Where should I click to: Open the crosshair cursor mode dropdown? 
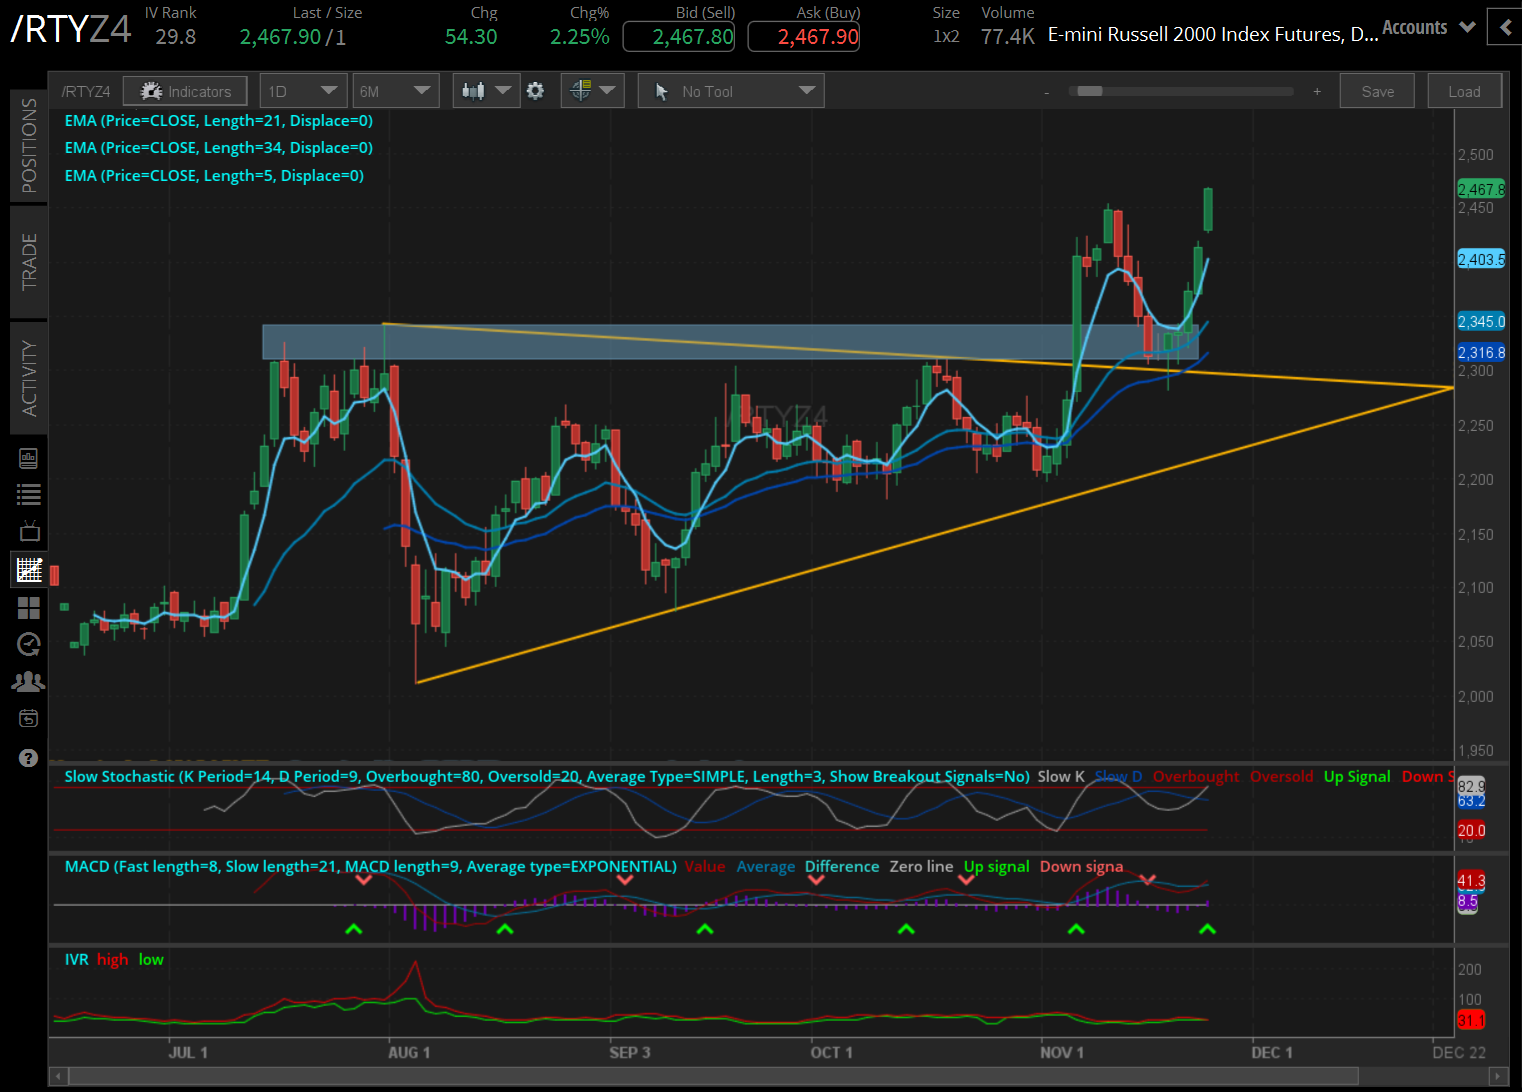point(593,91)
